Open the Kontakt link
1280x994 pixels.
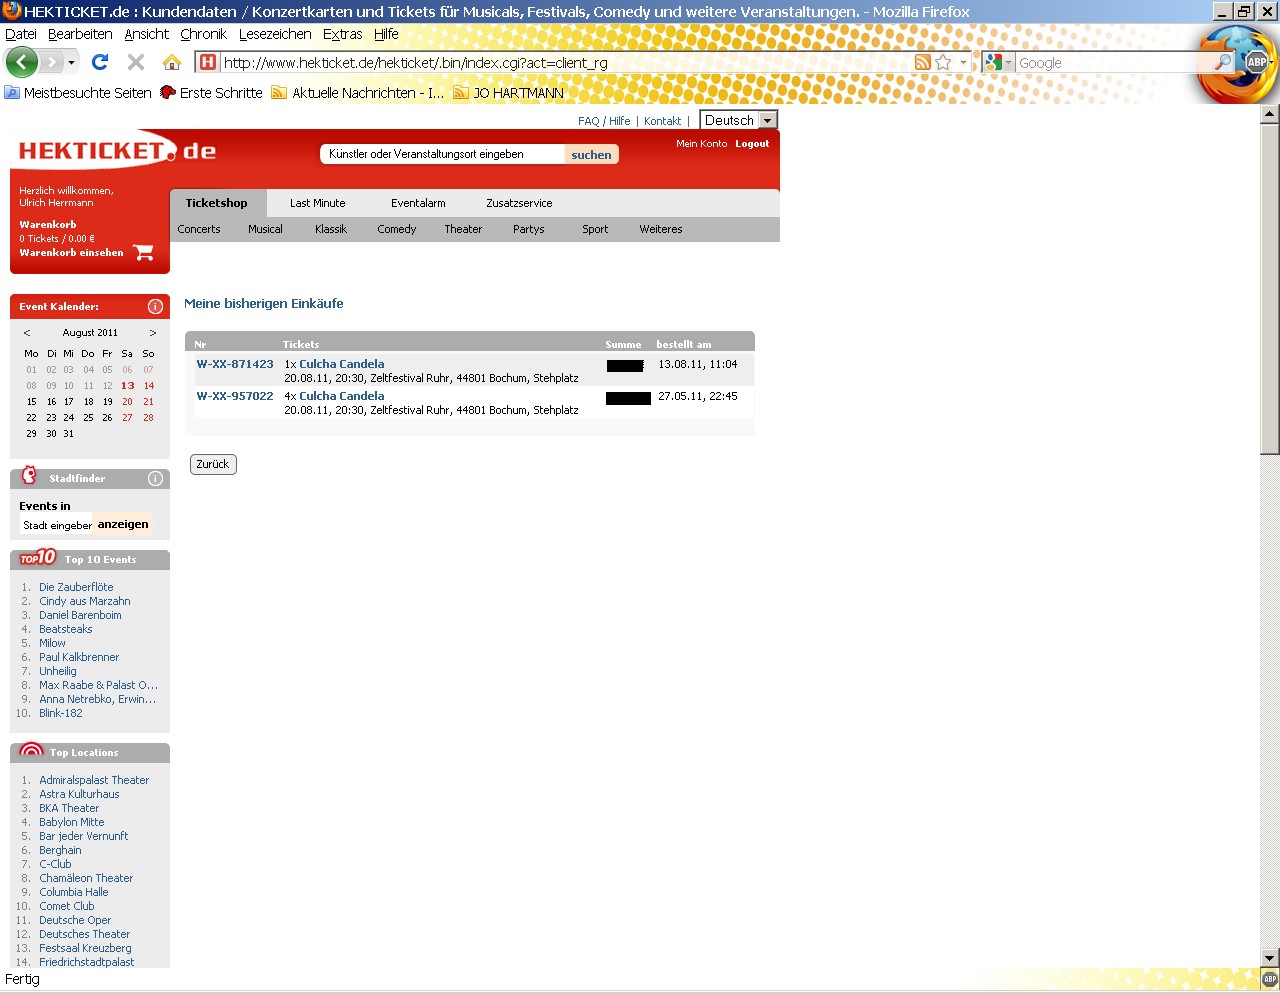[x=662, y=121]
